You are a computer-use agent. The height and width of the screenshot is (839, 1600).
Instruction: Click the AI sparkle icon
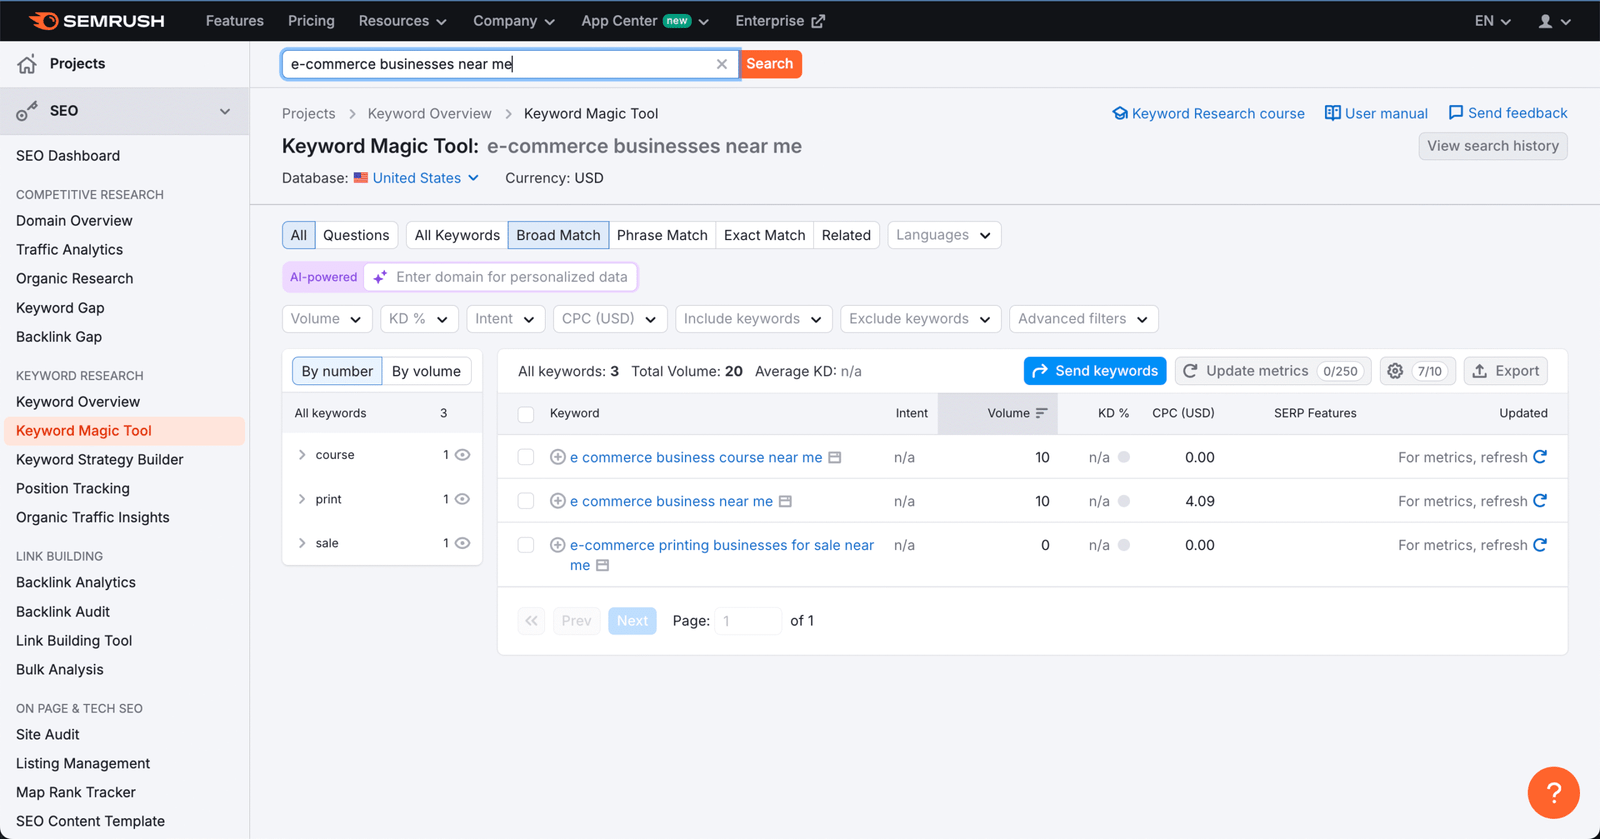[380, 277]
